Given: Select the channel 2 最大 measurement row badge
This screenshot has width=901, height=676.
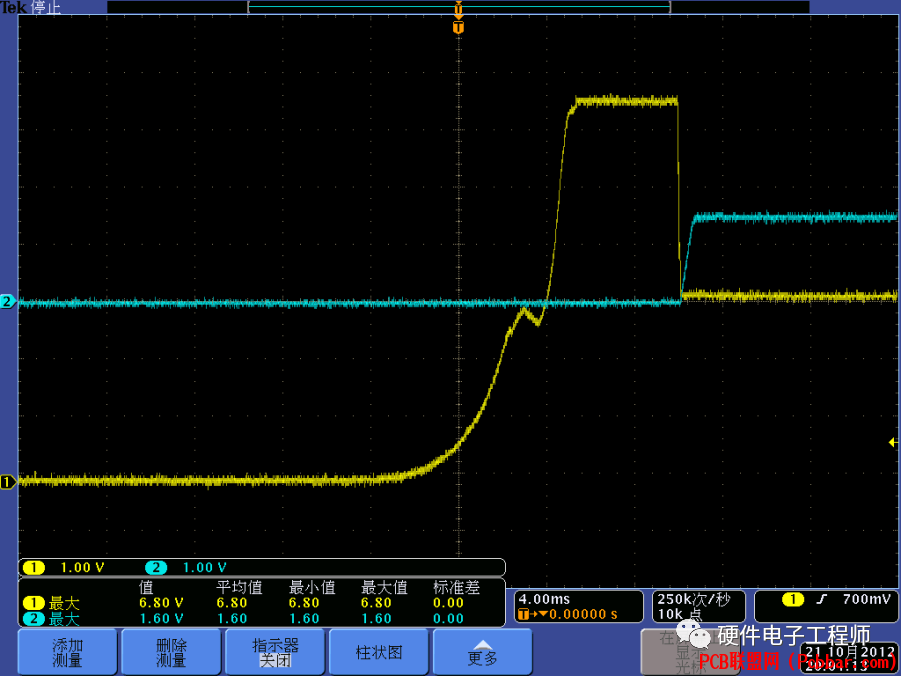Looking at the screenshot, I should coord(34,619).
